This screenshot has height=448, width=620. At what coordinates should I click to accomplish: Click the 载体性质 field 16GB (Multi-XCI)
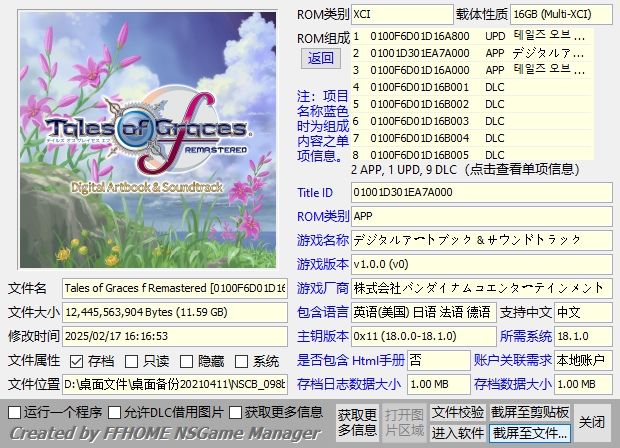tap(561, 15)
